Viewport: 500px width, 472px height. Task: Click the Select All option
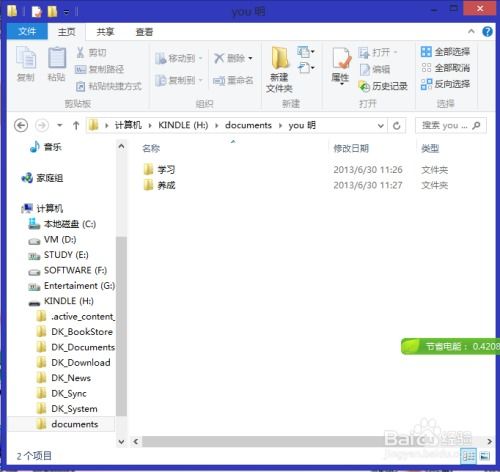(x=445, y=52)
